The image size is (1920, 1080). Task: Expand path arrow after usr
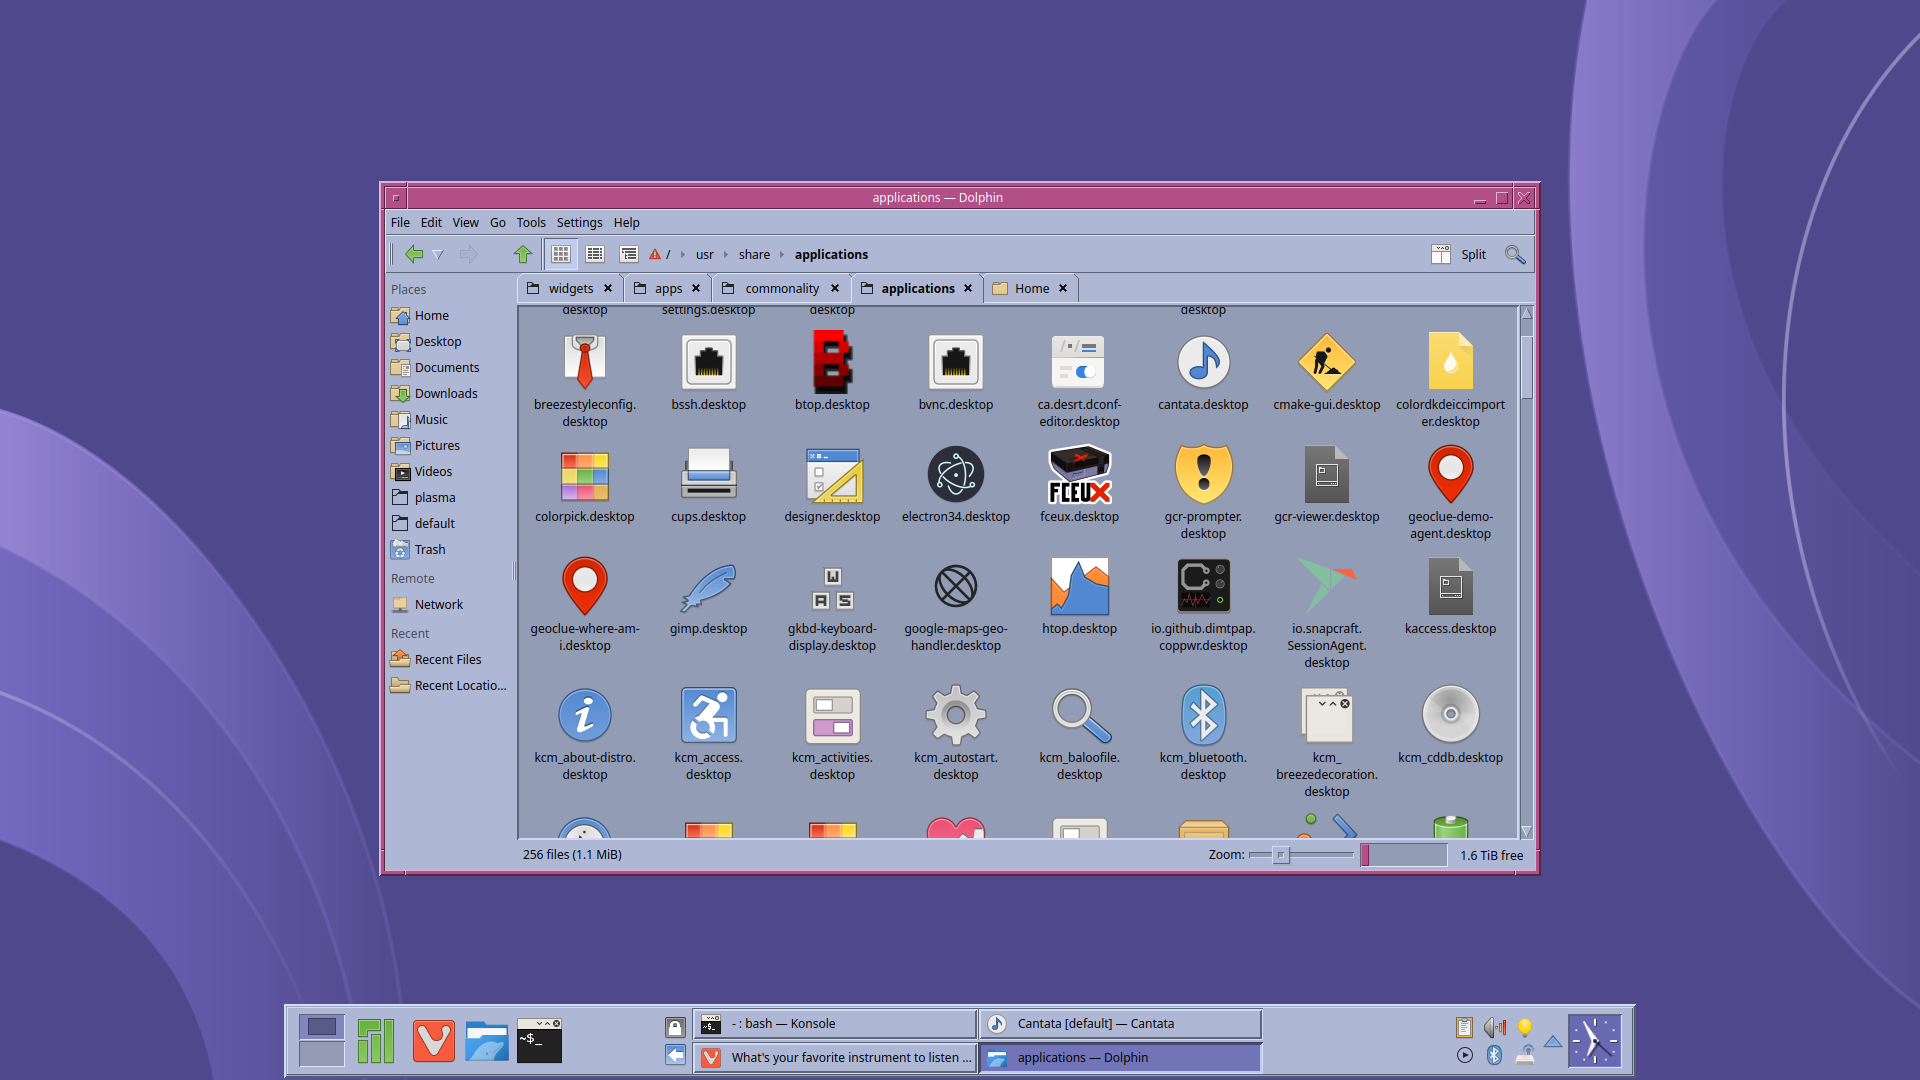click(x=726, y=255)
